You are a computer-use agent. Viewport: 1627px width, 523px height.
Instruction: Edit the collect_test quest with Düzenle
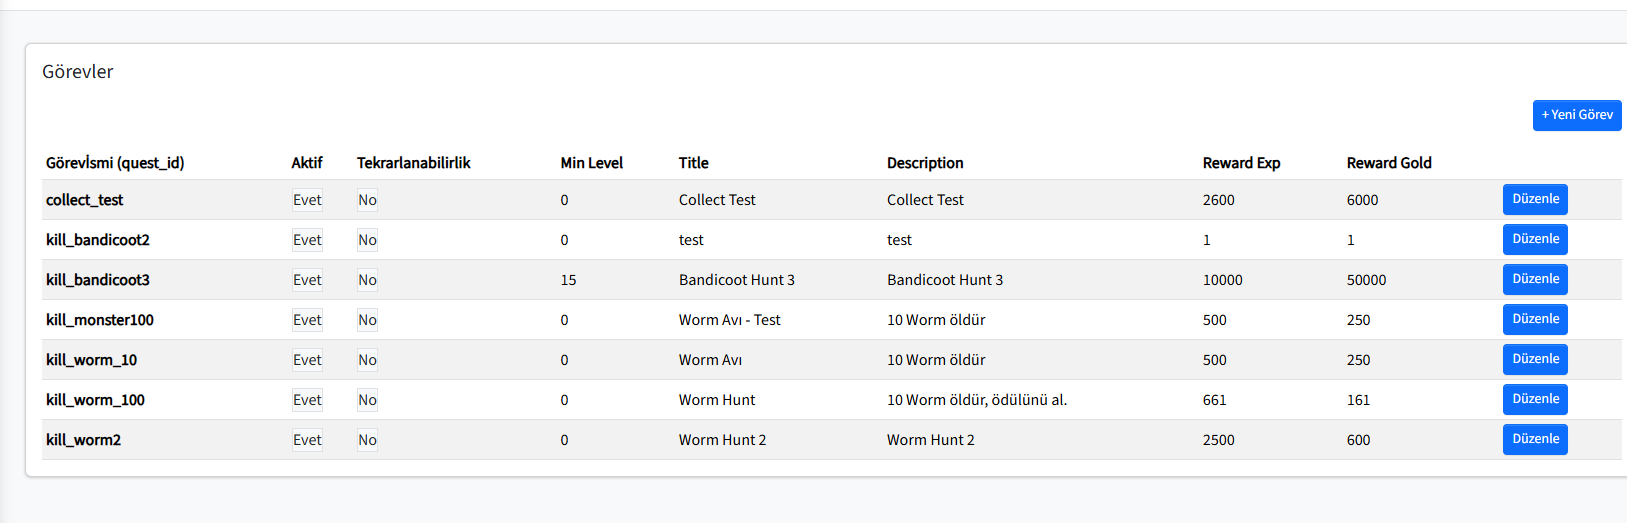(1535, 199)
